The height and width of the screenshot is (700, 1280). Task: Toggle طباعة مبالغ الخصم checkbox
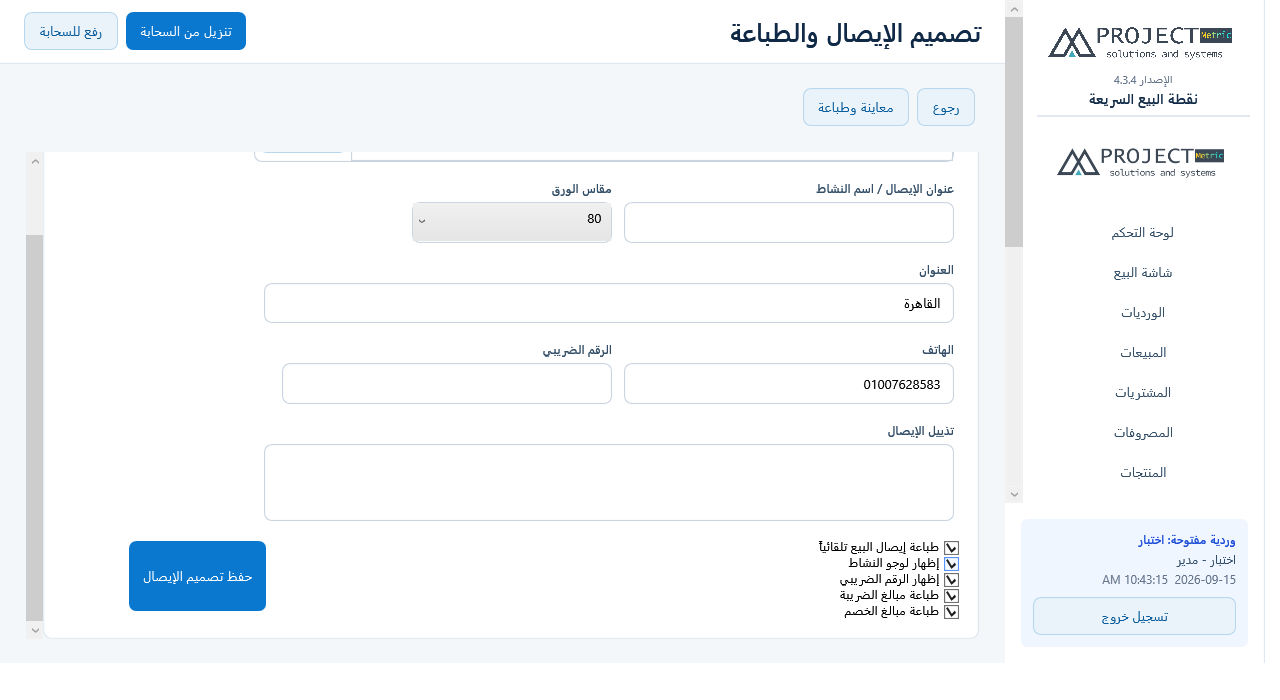952,612
